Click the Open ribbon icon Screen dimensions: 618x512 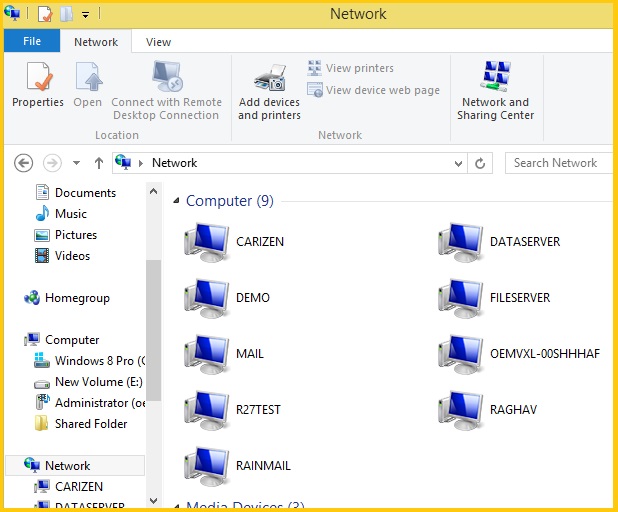(88, 76)
